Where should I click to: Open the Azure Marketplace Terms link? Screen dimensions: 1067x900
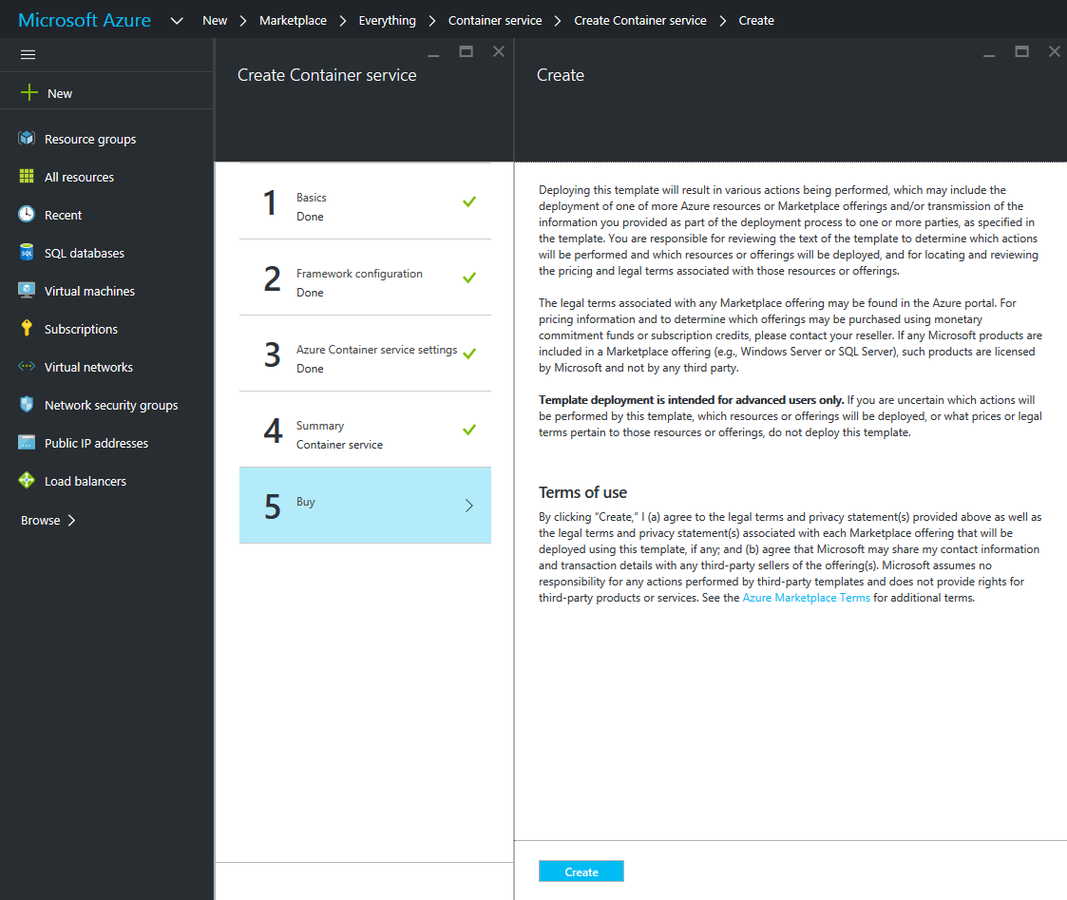point(806,598)
